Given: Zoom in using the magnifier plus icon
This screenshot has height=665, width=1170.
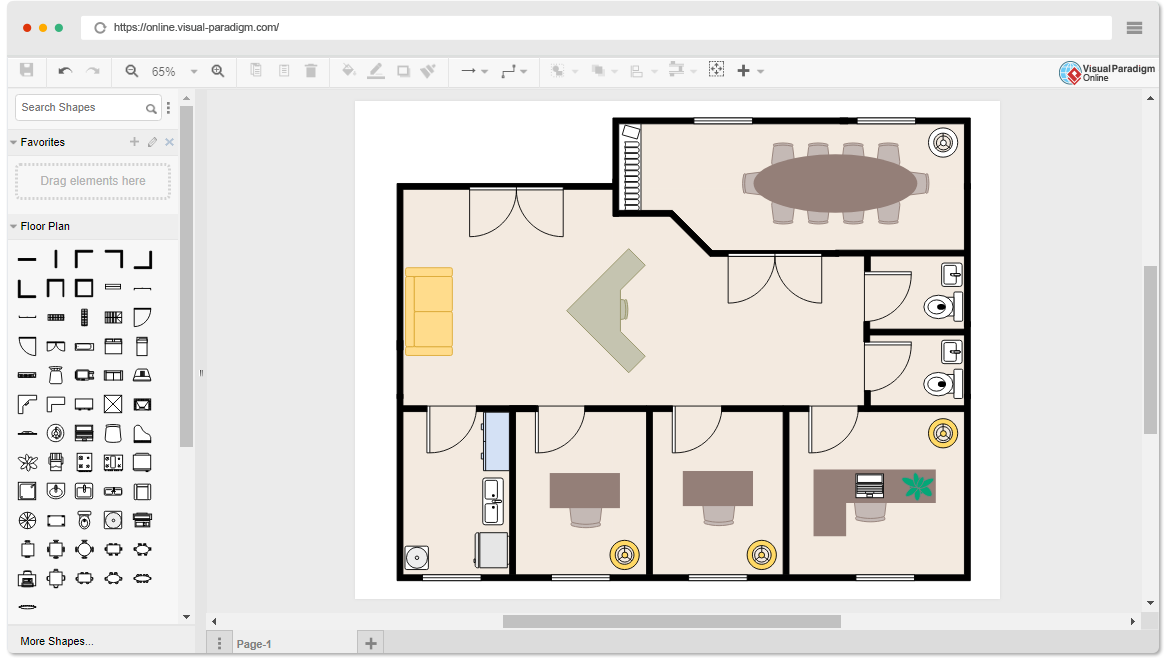Looking at the screenshot, I should pyautogui.click(x=218, y=71).
